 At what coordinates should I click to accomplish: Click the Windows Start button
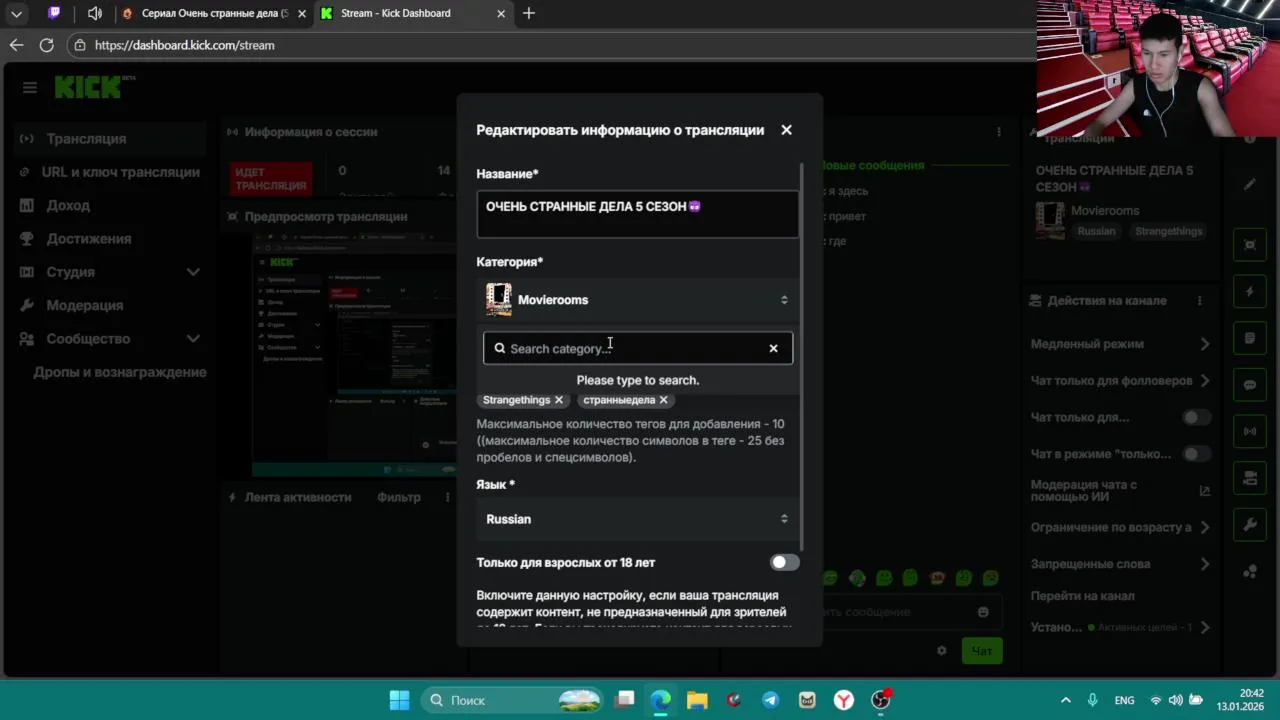pos(399,700)
